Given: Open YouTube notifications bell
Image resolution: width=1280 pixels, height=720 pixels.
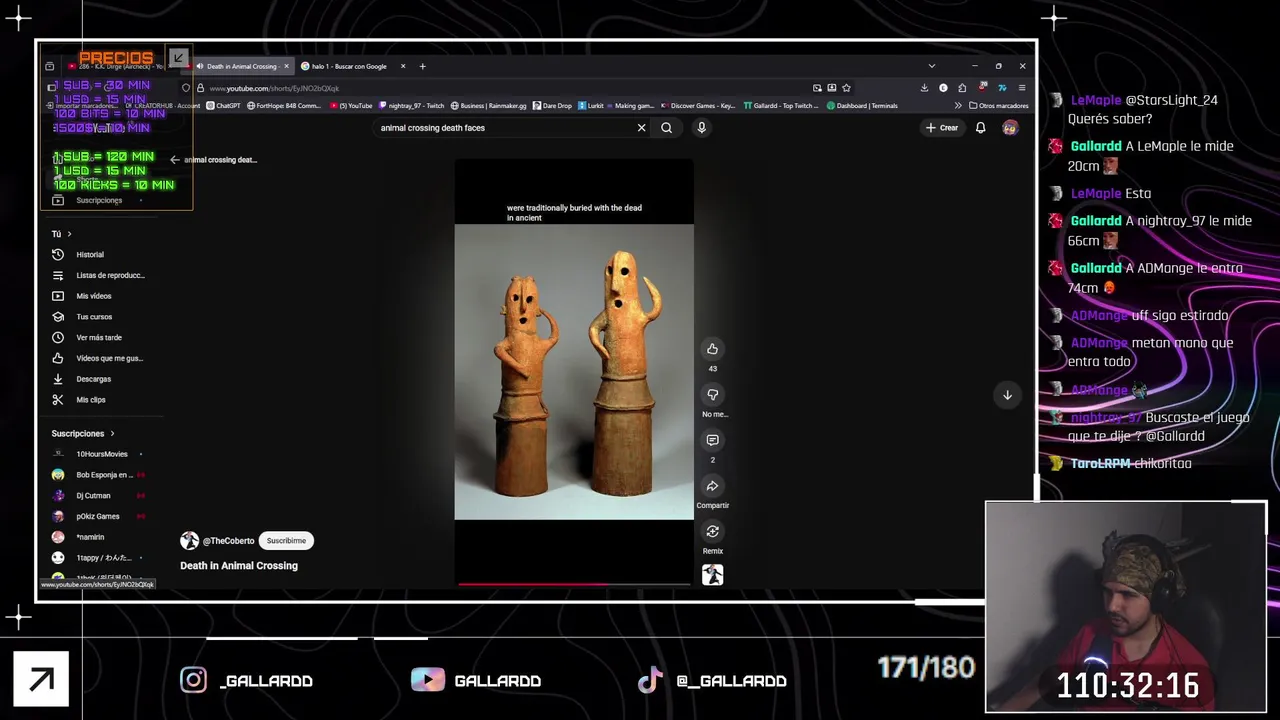Looking at the screenshot, I should (980, 128).
